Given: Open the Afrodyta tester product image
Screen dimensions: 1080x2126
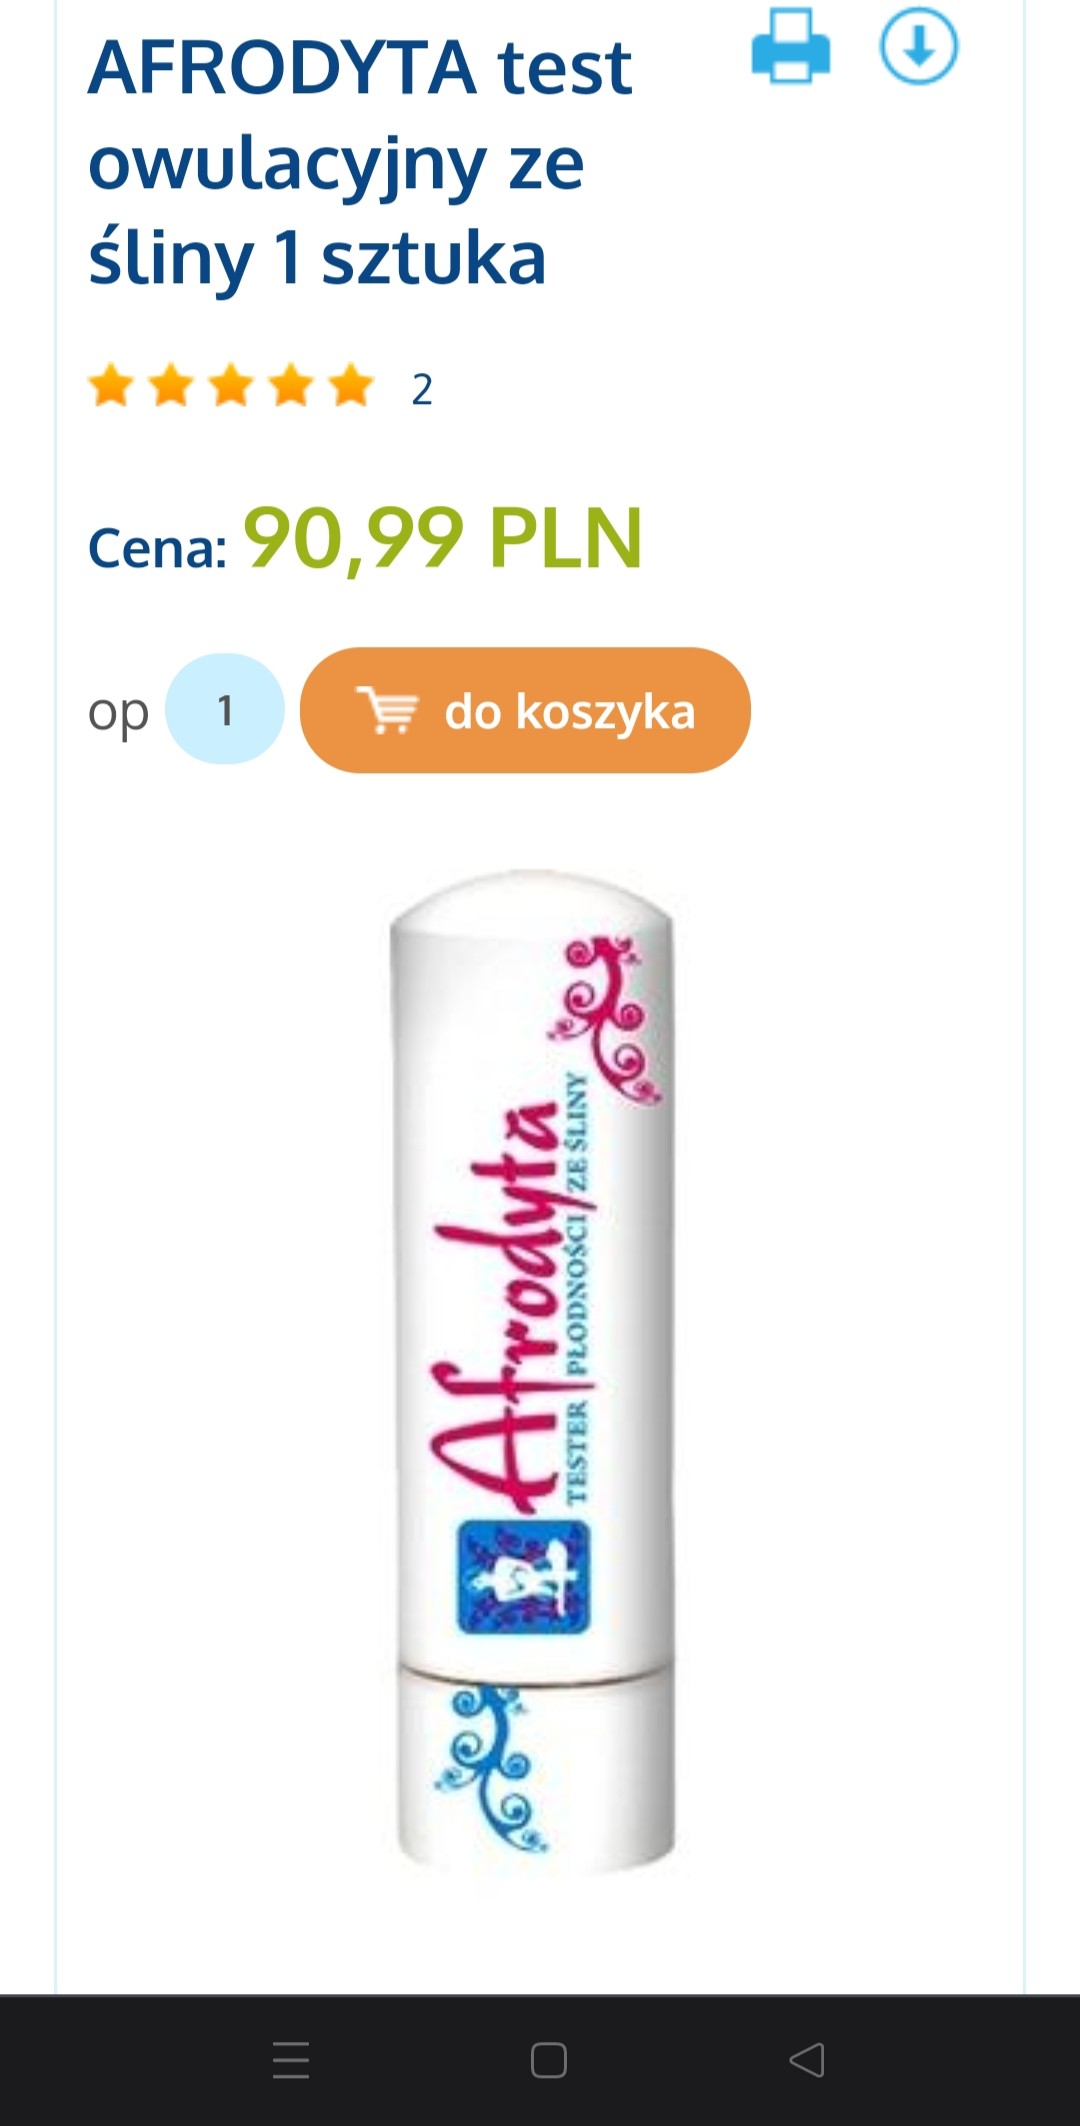Looking at the screenshot, I should pyautogui.click(x=533, y=1368).
